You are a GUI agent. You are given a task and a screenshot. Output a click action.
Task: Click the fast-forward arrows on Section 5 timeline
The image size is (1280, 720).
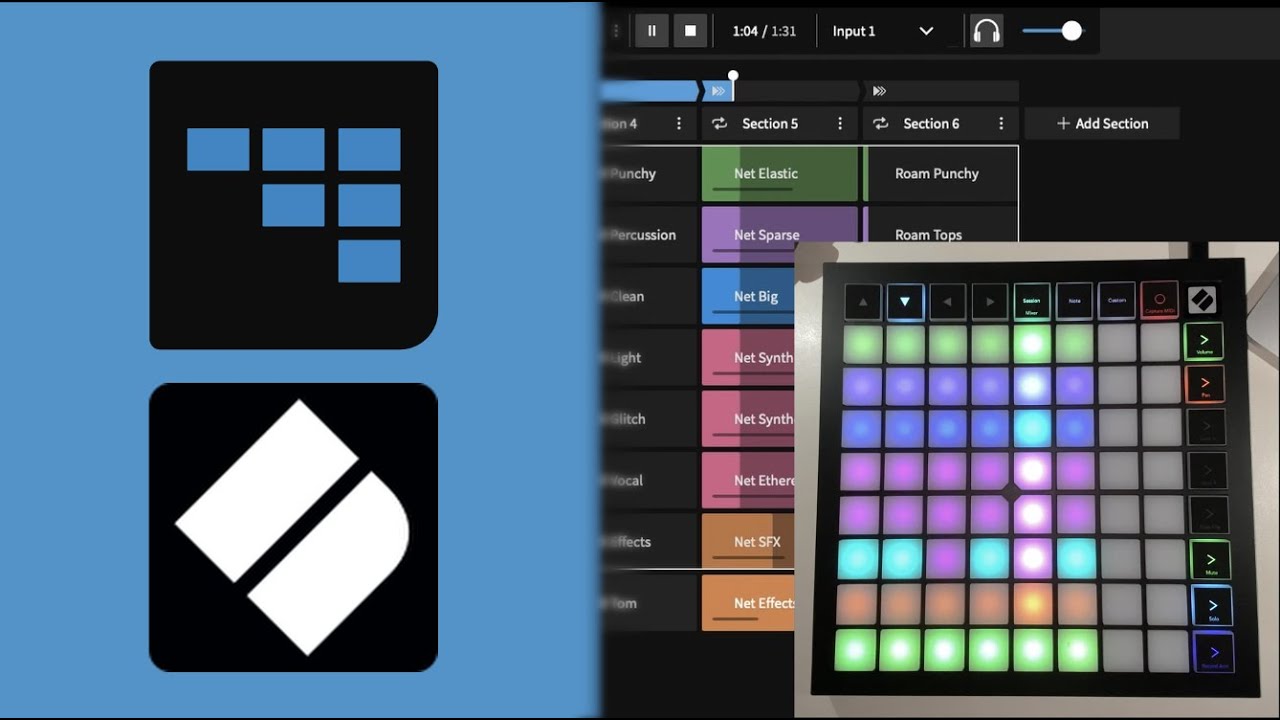pyautogui.click(x=718, y=91)
